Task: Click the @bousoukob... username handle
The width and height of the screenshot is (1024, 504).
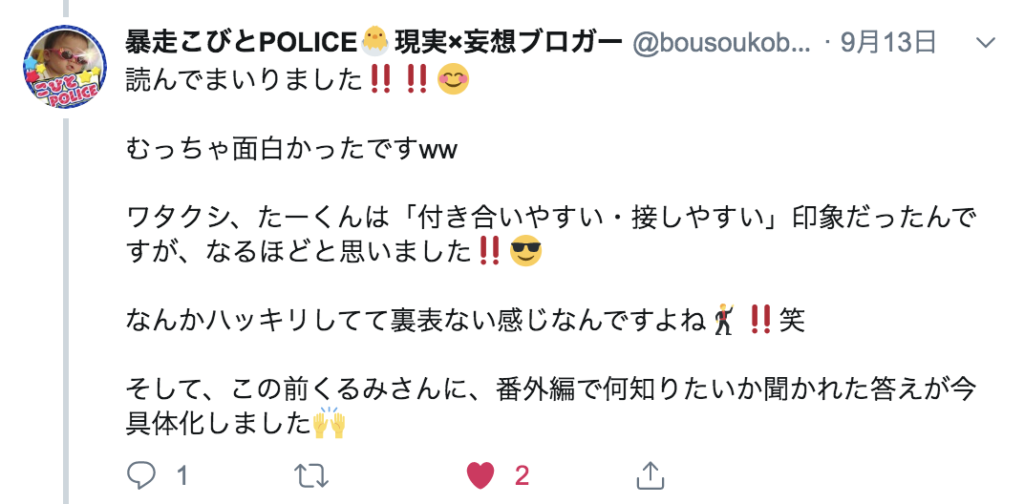Action: pyautogui.click(x=722, y=44)
